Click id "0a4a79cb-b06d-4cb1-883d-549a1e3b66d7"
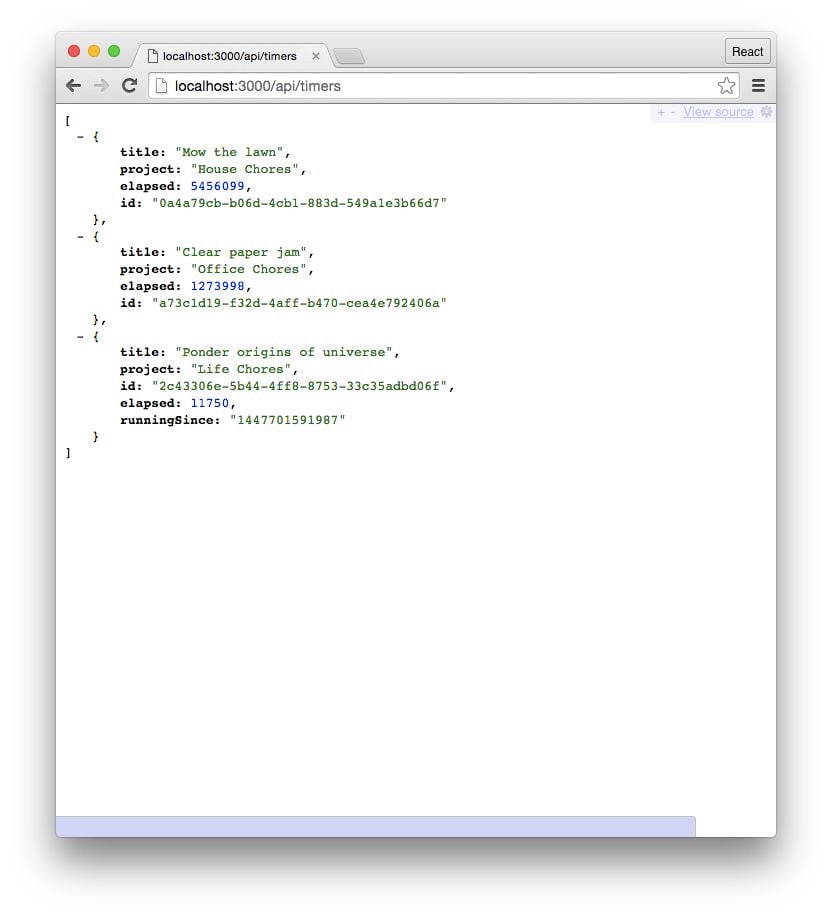The width and height of the screenshot is (832, 917). (x=299, y=203)
